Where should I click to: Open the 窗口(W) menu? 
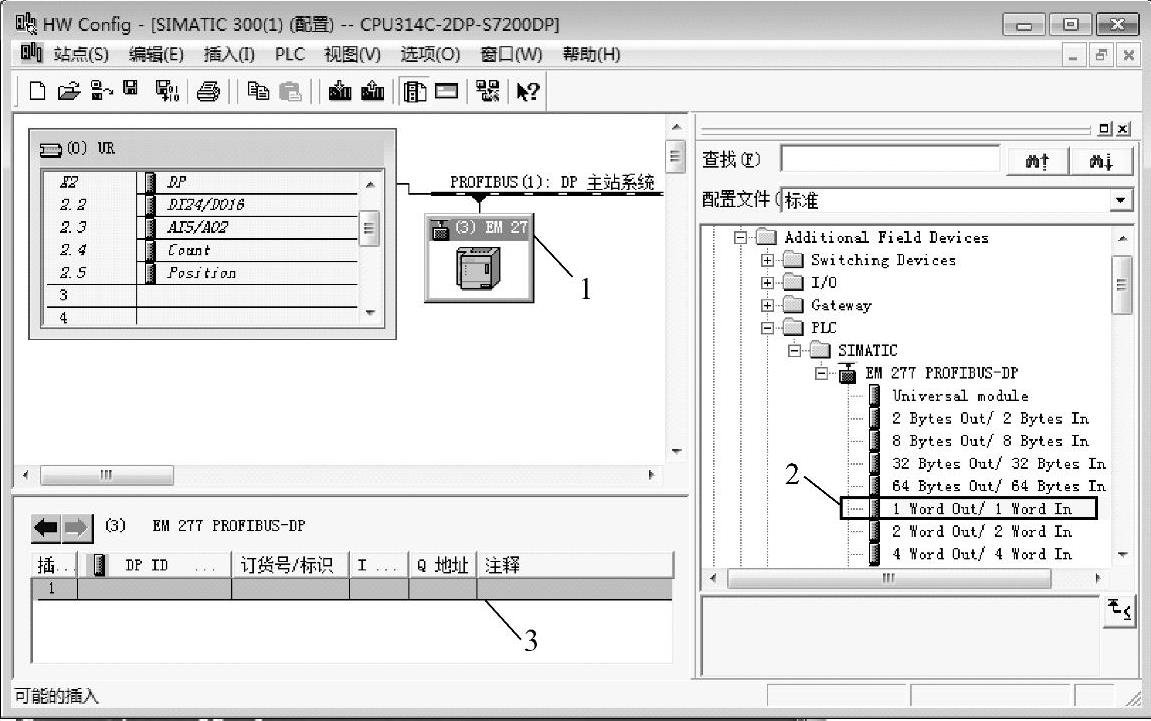[511, 54]
